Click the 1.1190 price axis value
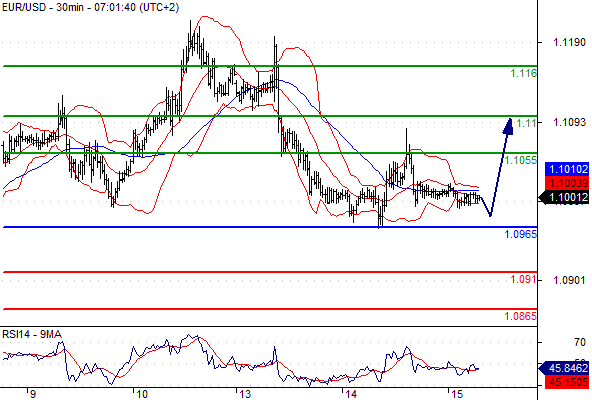The image size is (592, 405). 569,42
